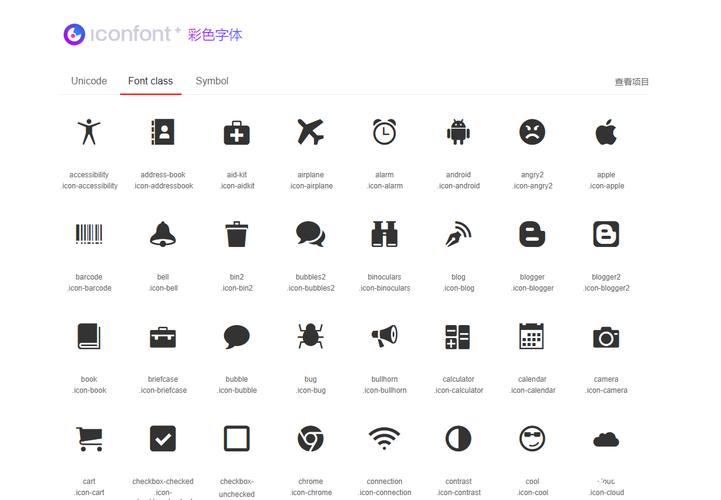The image size is (721, 500).
Task: Click the bullhorn megaphone icon
Action: [384, 336]
